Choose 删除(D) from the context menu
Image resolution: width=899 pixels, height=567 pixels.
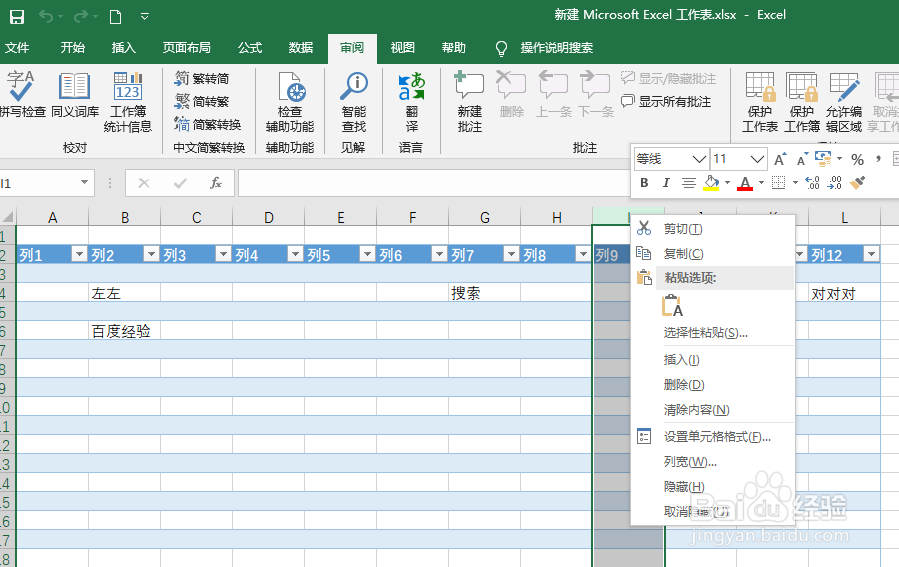(x=713, y=385)
